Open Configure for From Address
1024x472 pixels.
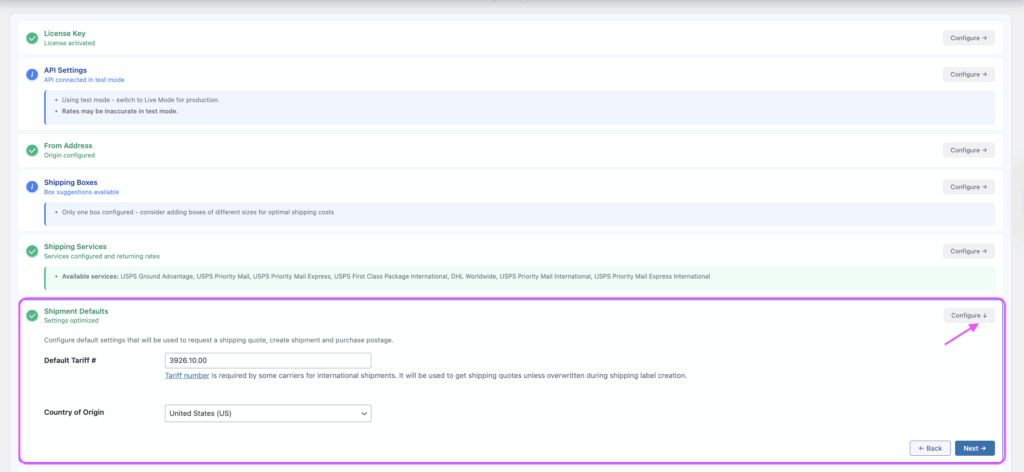coord(968,150)
